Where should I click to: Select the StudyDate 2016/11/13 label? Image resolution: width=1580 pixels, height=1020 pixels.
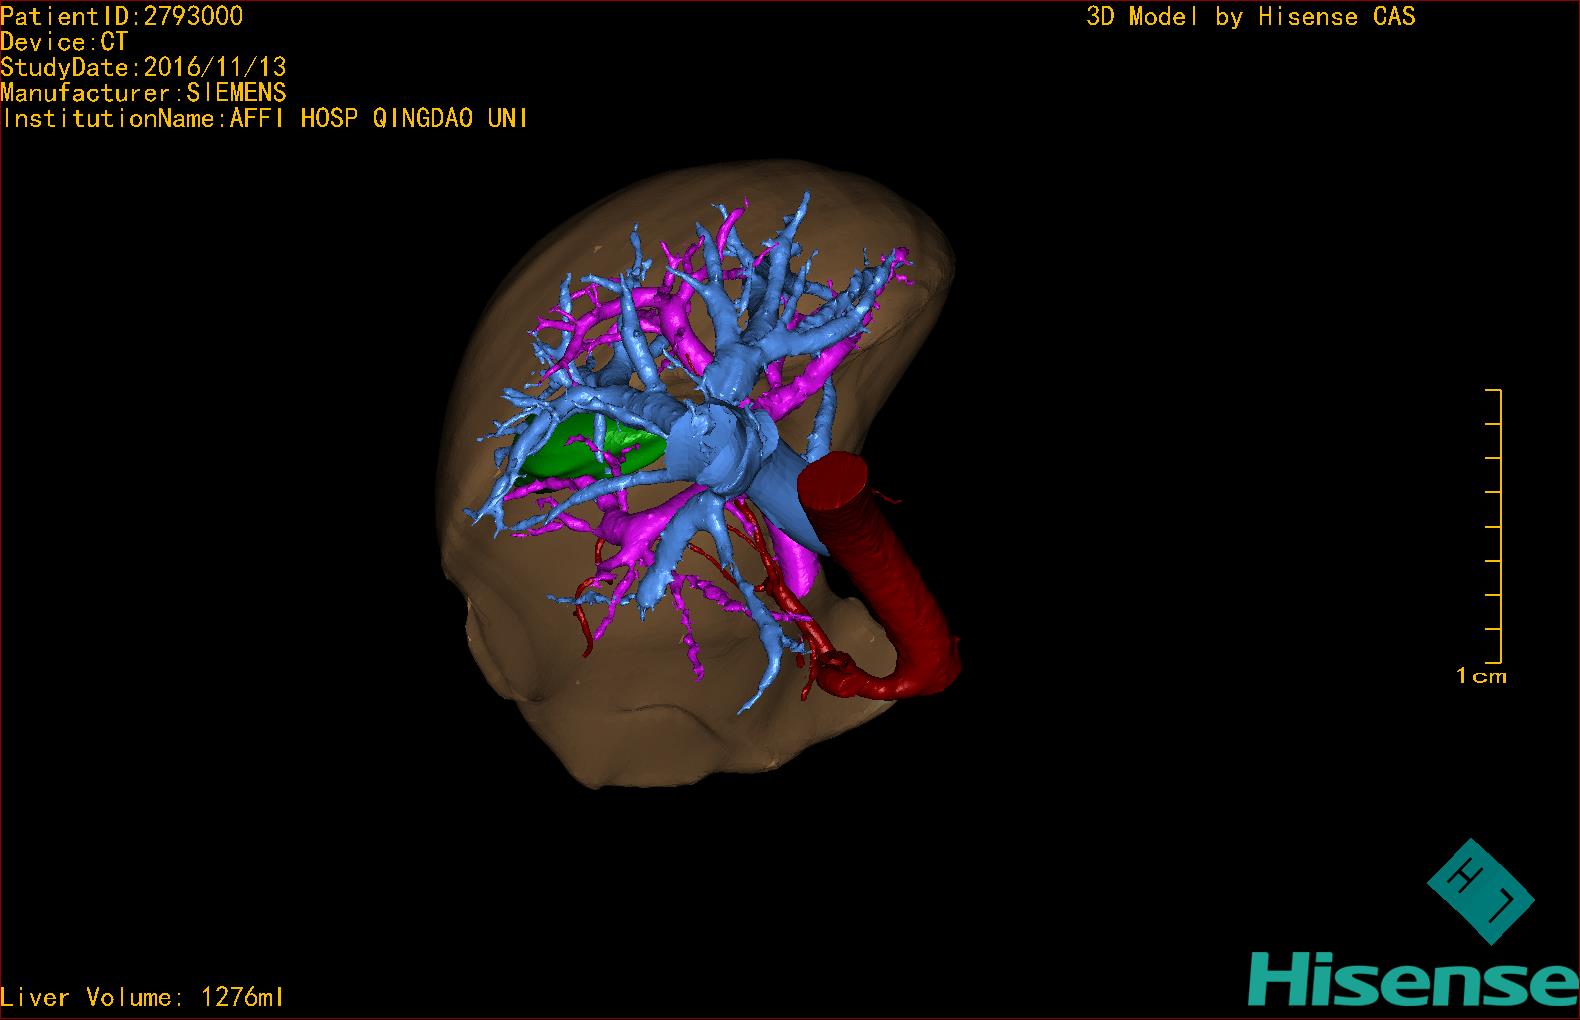[x=143, y=68]
